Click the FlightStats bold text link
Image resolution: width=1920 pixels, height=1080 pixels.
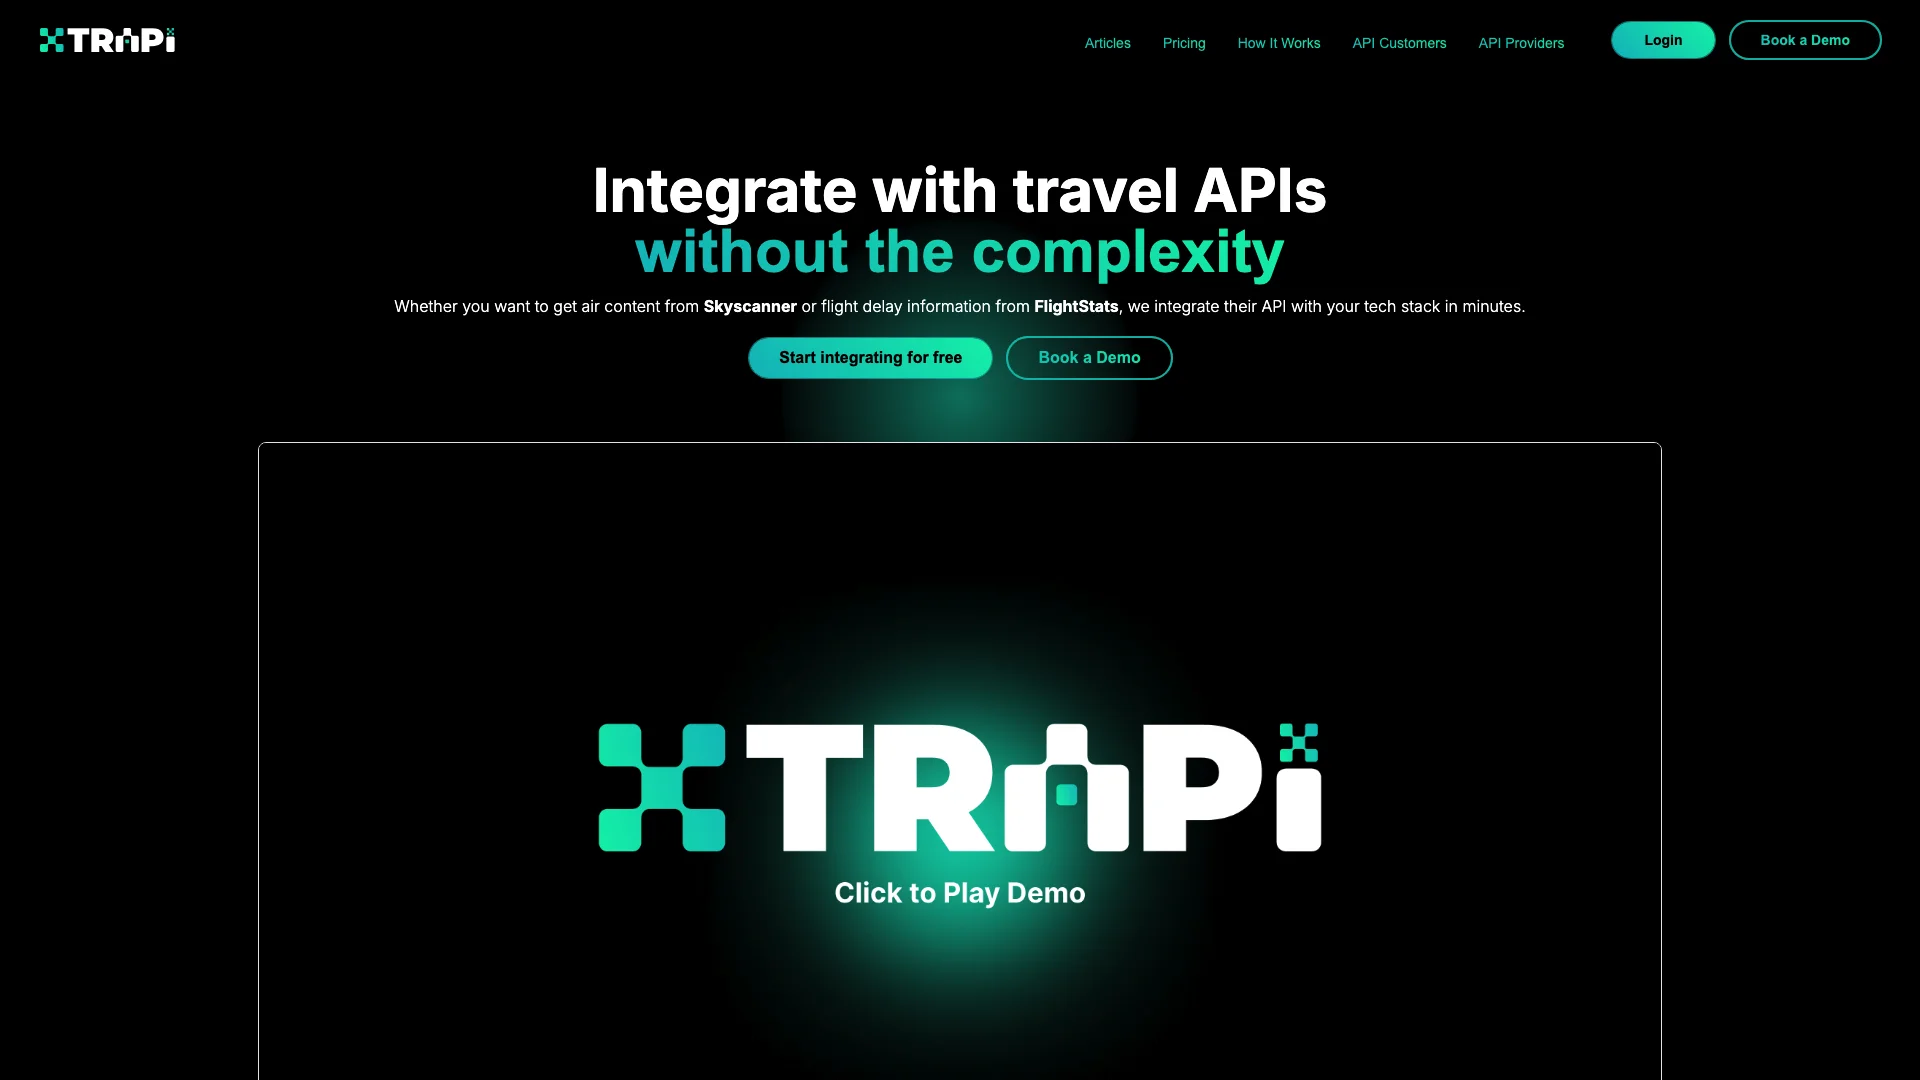(x=1076, y=306)
